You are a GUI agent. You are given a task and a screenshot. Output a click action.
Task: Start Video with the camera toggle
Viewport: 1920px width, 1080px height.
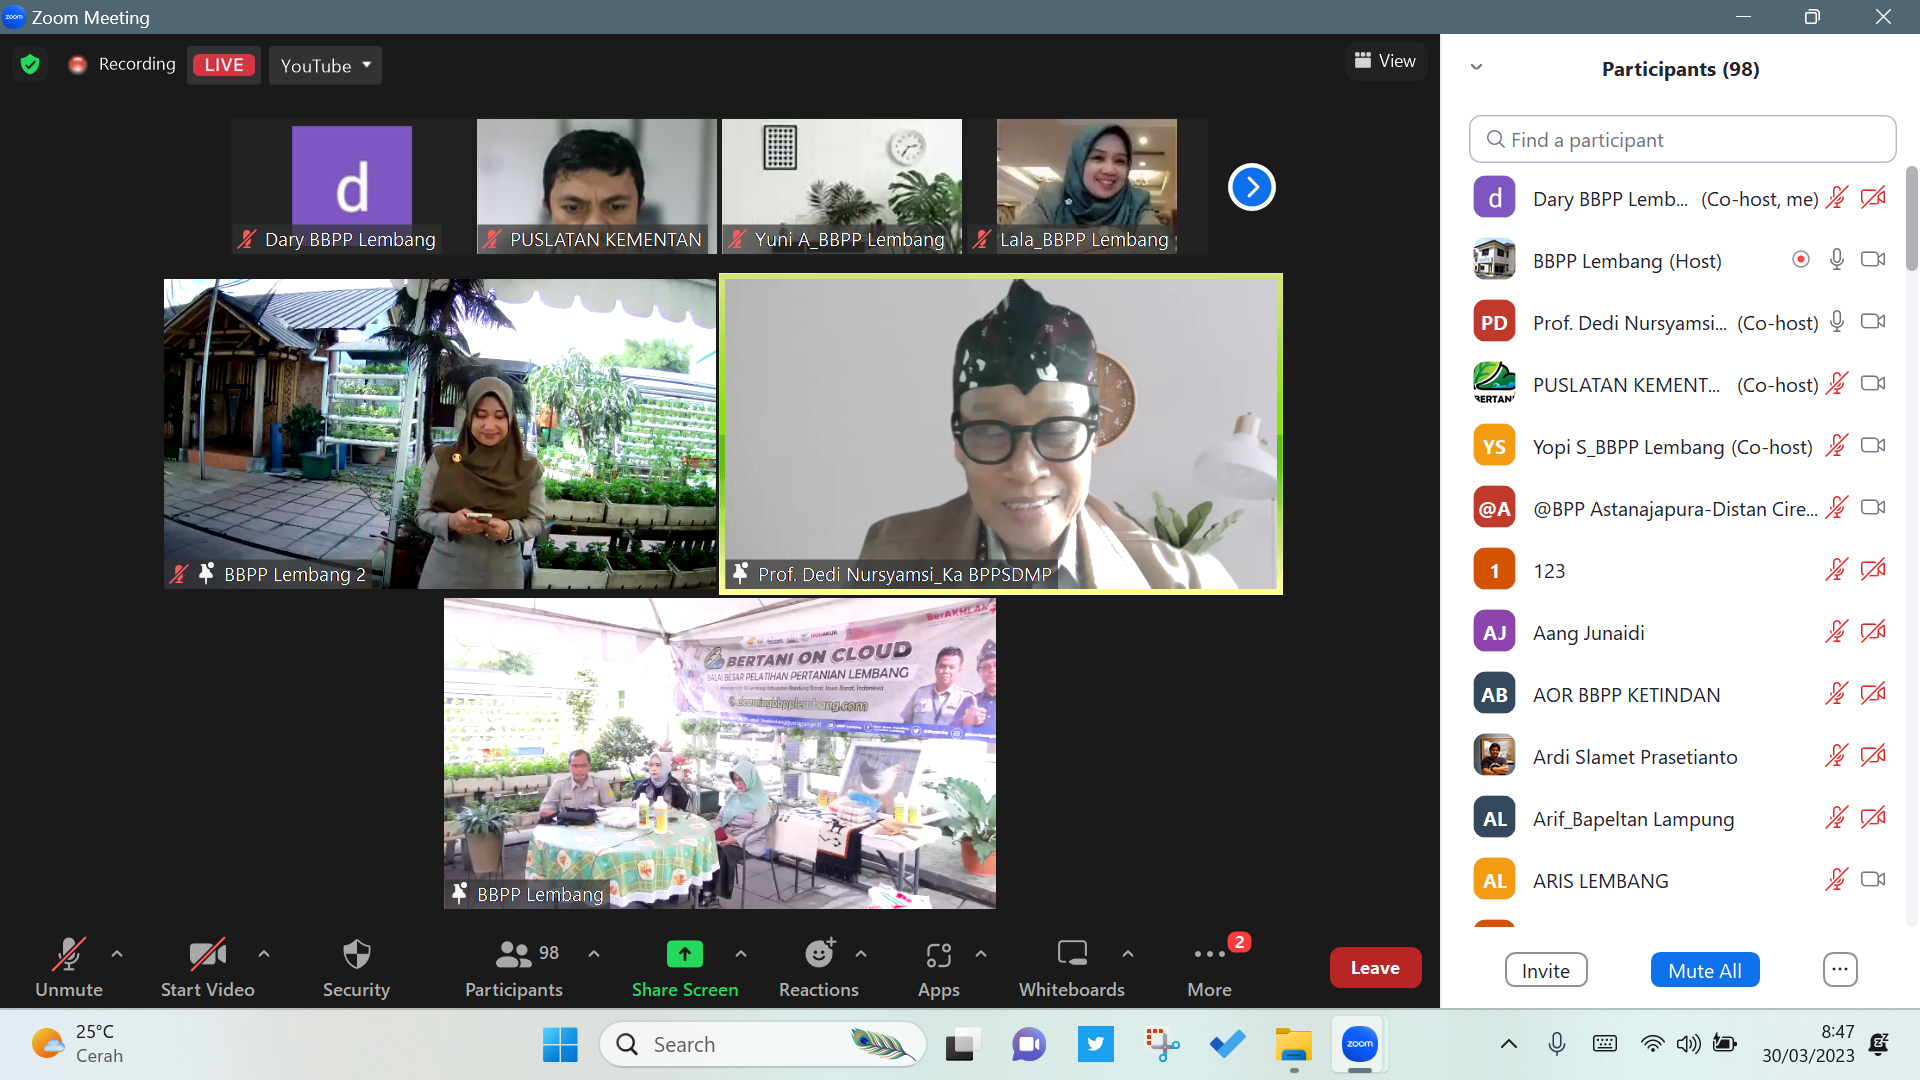coord(207,955)
